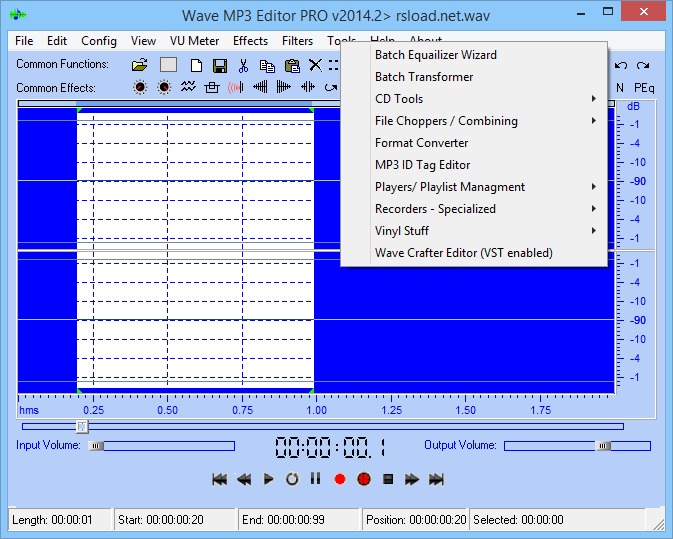Paste audio with the clipboard icon
The width and height of the screenshot is (673, 539).
pyautogui.click(x=292, y=66)
